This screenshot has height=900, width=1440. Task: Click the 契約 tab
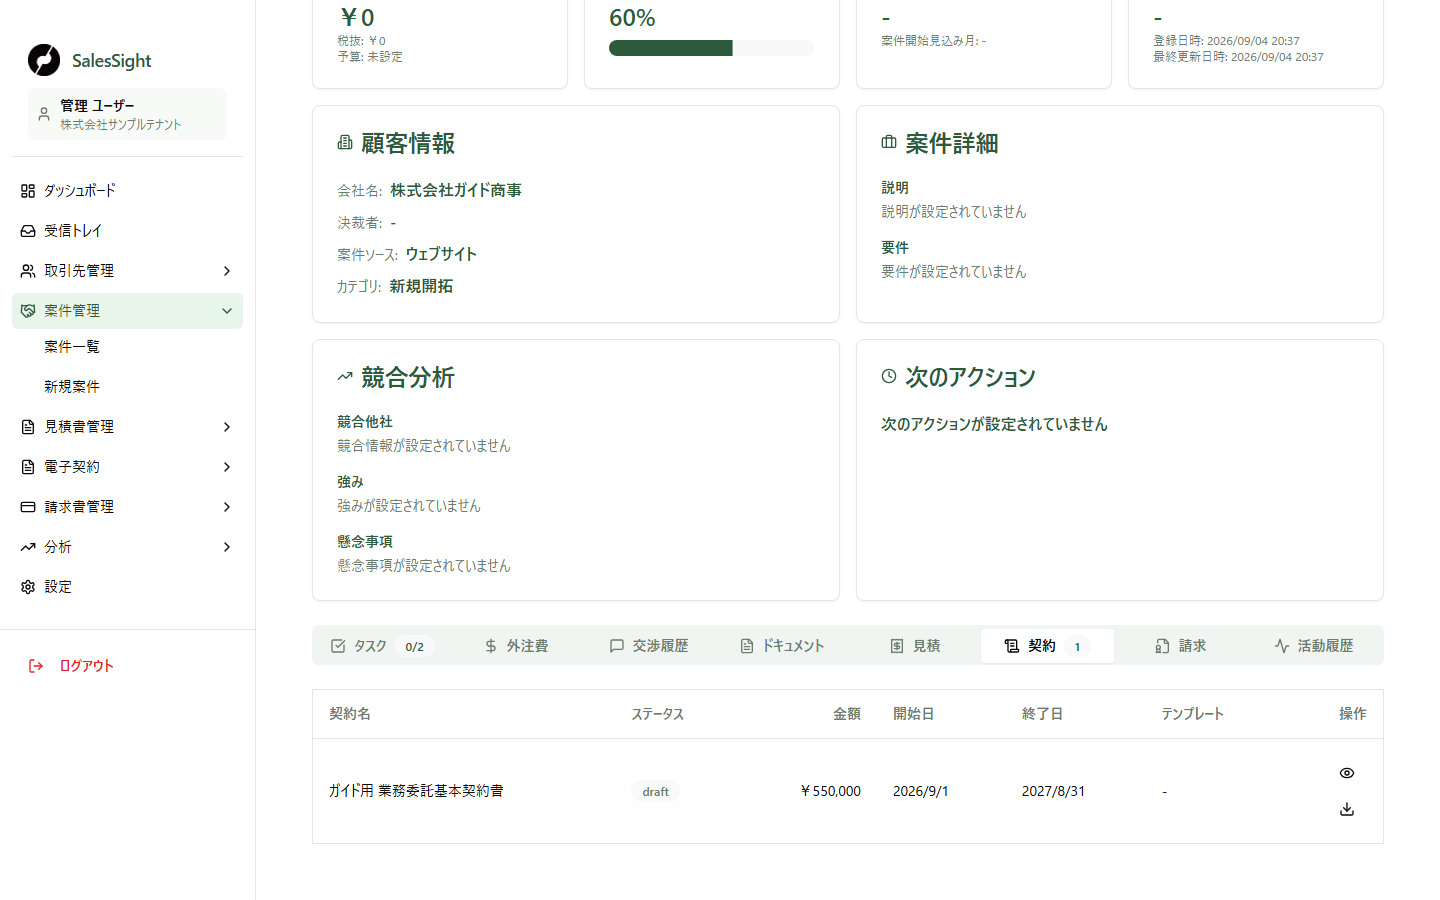[1048, 646]
